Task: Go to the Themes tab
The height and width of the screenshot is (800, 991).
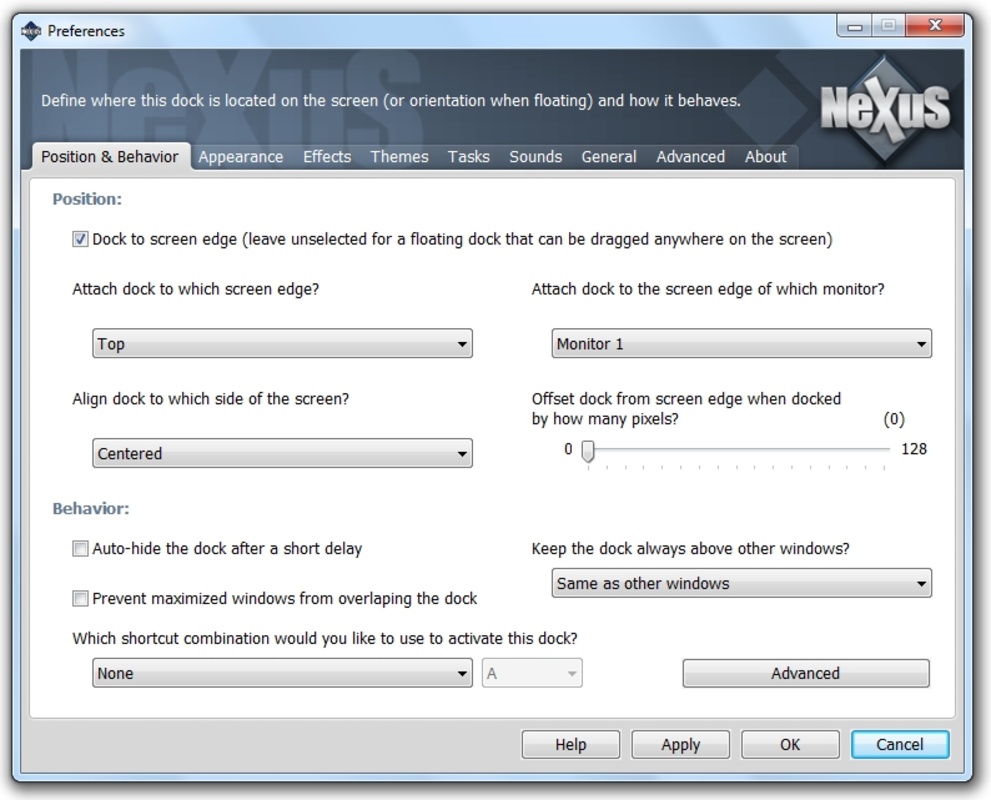Action: (399, 157)
